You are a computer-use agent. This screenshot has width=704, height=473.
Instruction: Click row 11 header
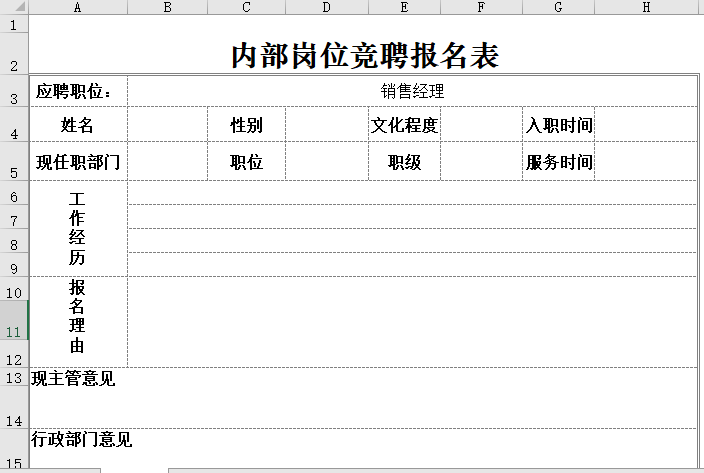pos(14,332)
